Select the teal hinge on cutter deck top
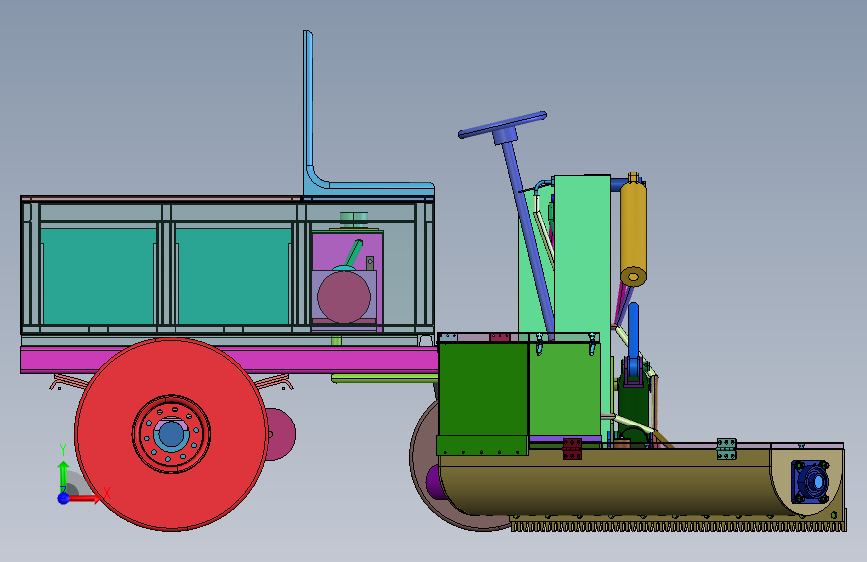Image resolution: width=867 pixels, height=562 pixels. pyautogui.click(x=727, y=449)
